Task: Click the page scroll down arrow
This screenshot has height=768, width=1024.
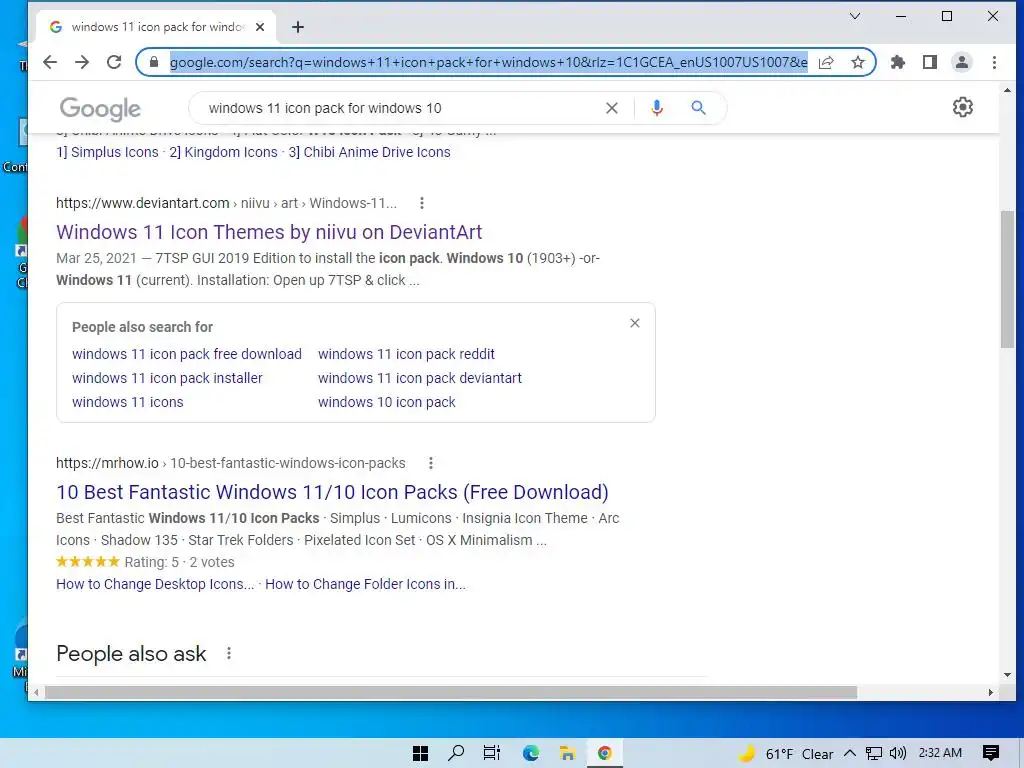Action: [1007, 675]
